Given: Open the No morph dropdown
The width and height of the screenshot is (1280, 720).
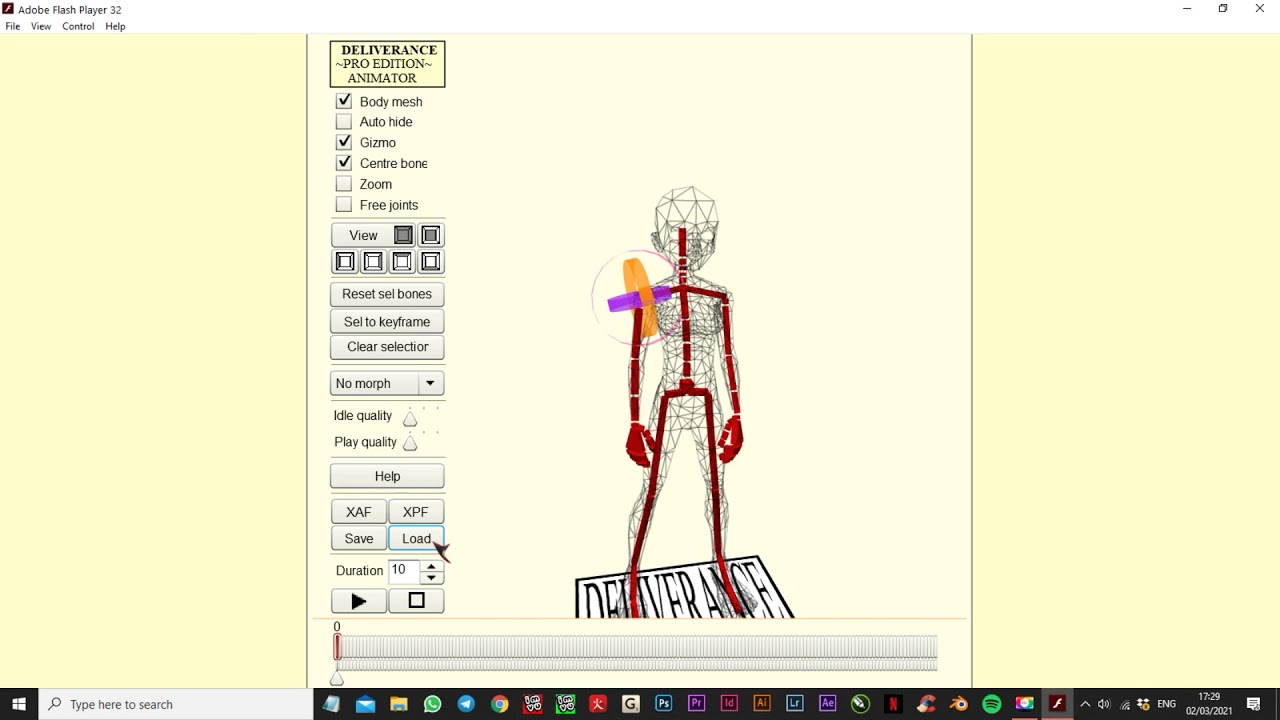Looking at the screenshot, I should click(x=387, y=383).
